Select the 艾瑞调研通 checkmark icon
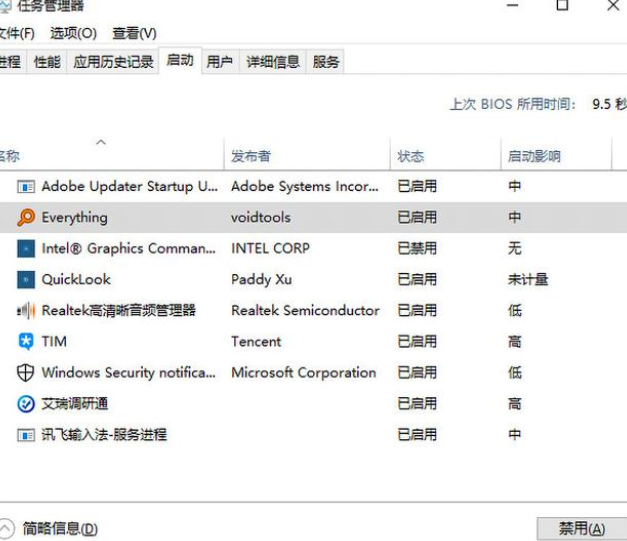The height and width of the screenshot is (541, 627). 26,404
